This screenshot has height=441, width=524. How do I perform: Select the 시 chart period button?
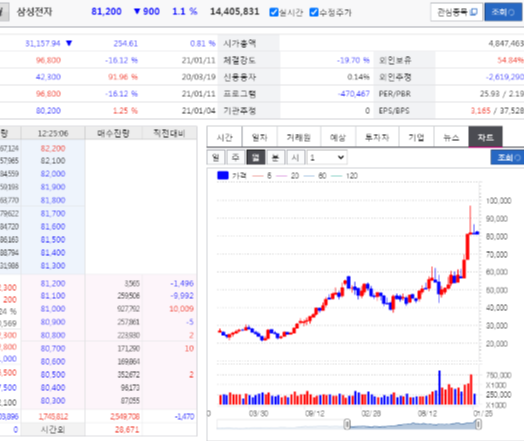(x=295, y=157)
